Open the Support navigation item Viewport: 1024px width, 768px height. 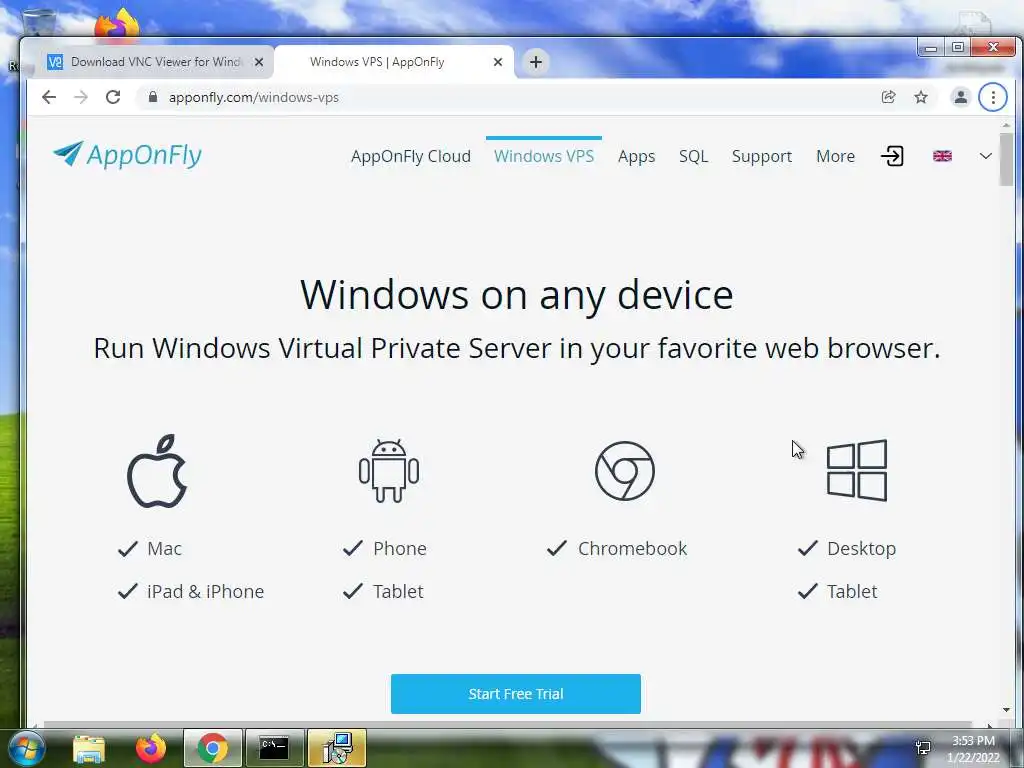[762, 157]
